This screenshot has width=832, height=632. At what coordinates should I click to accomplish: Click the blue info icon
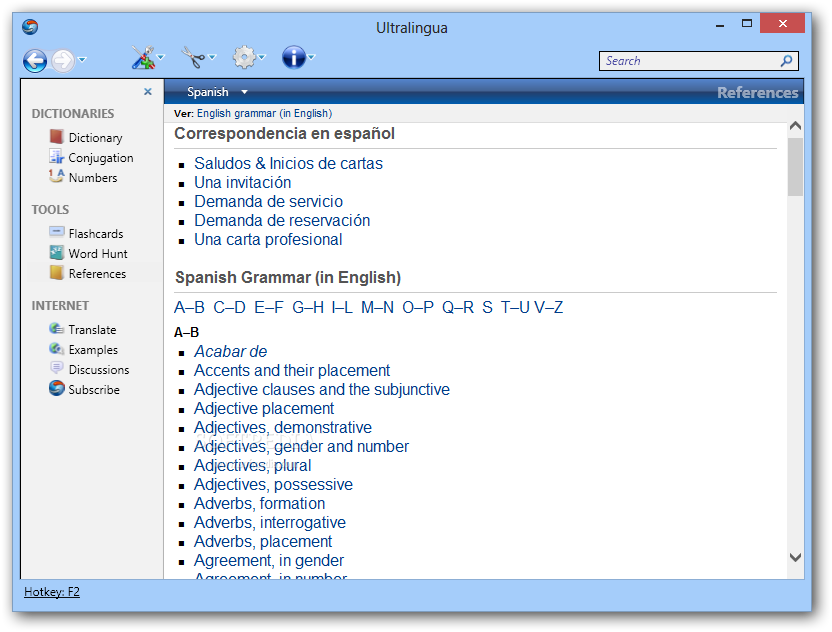[293, 57]
